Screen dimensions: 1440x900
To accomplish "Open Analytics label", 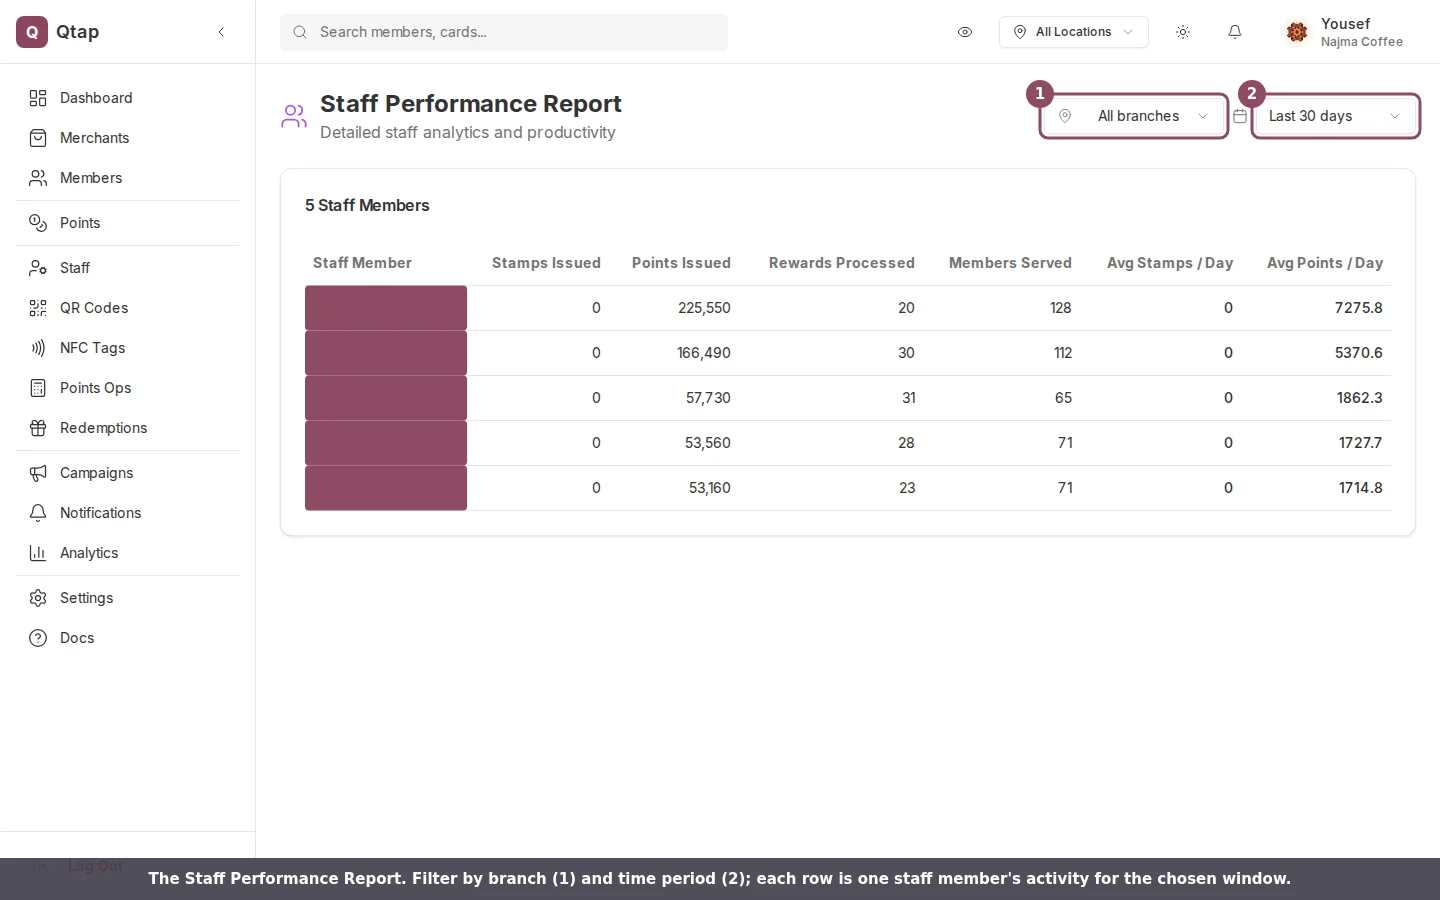I will point(89,553).
